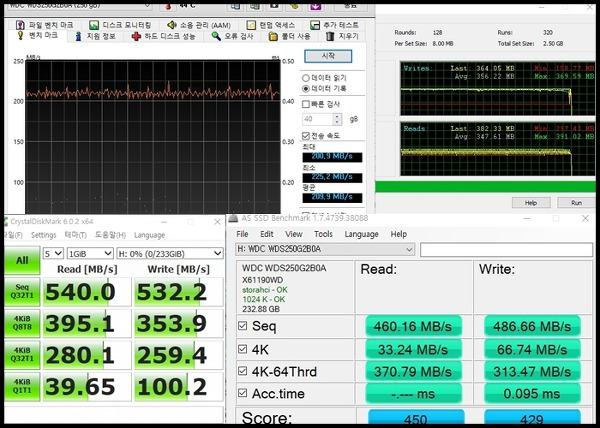Open the 1GiB test size dropdown

coord(90,253)
